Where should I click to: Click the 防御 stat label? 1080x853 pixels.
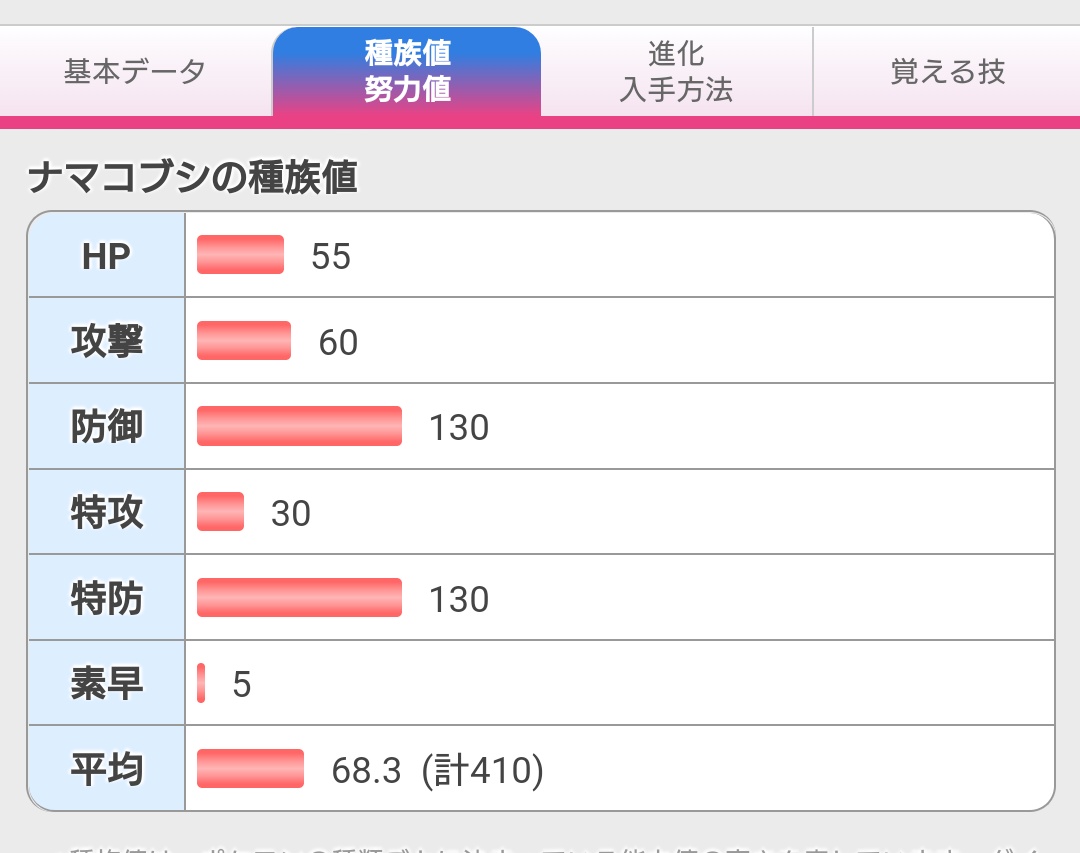tap(106, 428)
